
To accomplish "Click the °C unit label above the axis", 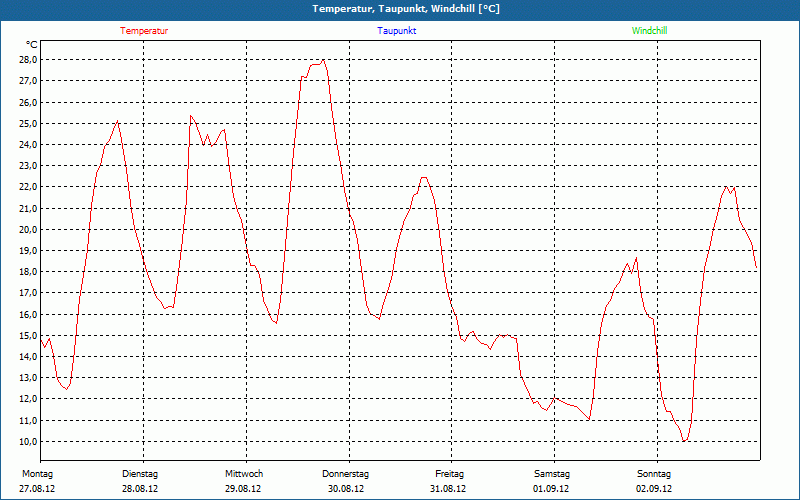I will pos(32,45).
